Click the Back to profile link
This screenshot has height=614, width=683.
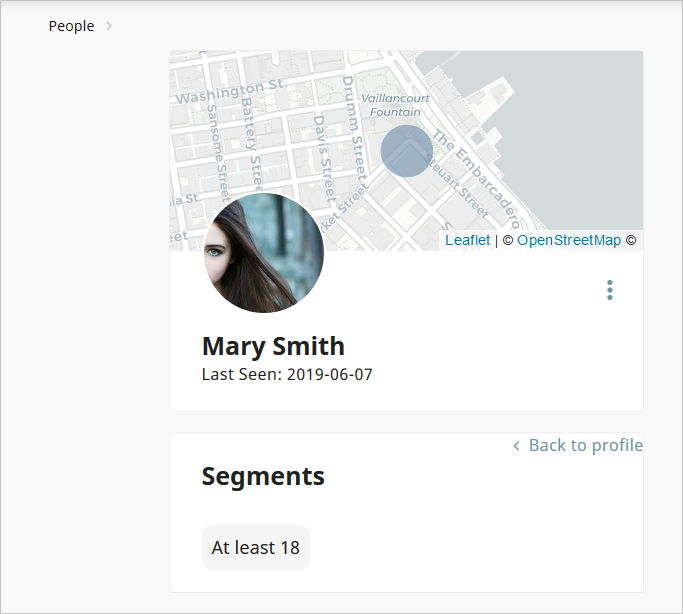tap(578, 445)
